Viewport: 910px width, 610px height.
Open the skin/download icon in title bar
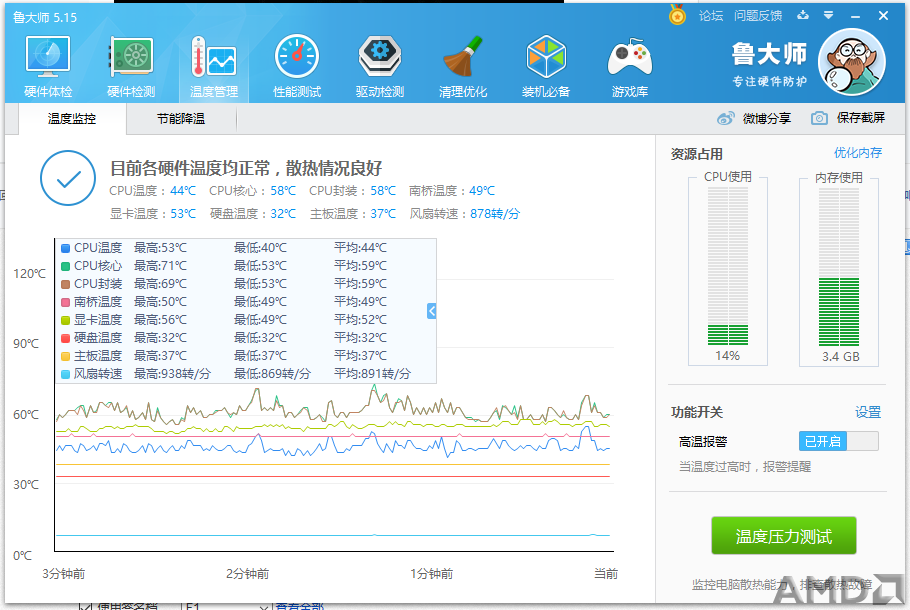pyautogui.click(x=803, y=16)
